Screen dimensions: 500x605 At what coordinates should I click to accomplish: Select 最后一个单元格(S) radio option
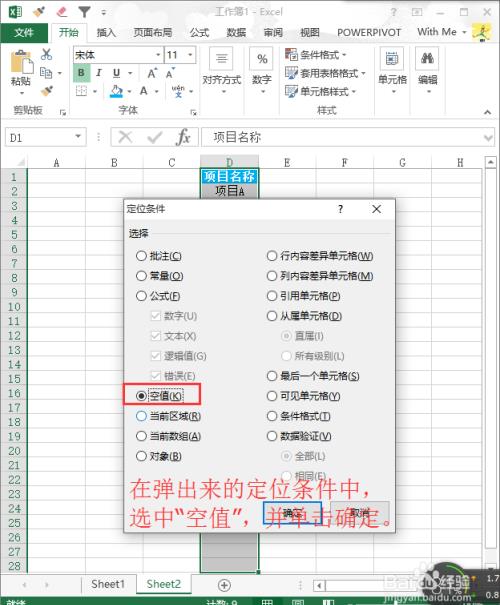coord(313,376)
